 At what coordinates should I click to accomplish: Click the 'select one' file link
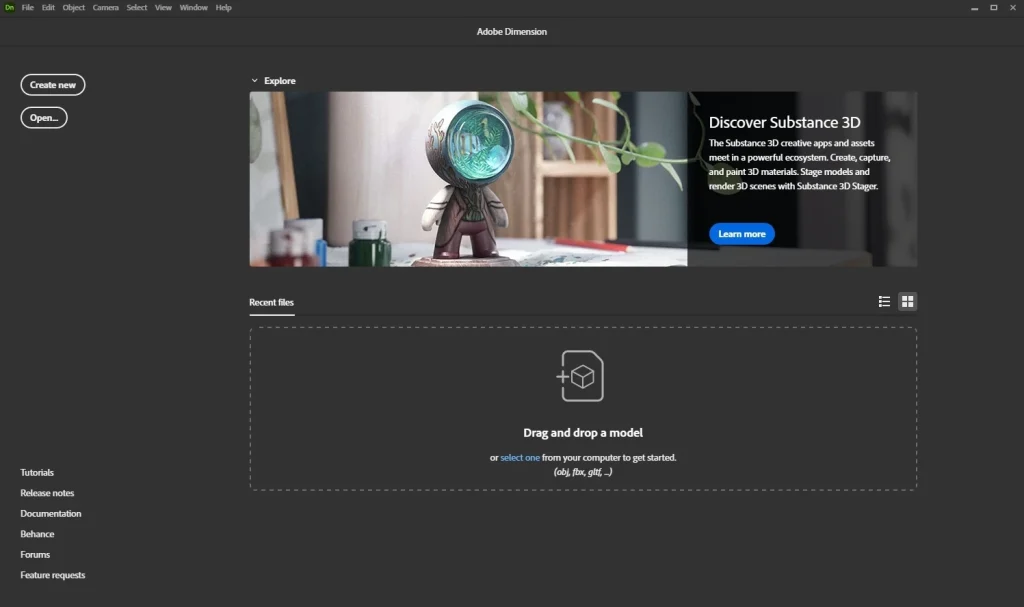(520, 458)
